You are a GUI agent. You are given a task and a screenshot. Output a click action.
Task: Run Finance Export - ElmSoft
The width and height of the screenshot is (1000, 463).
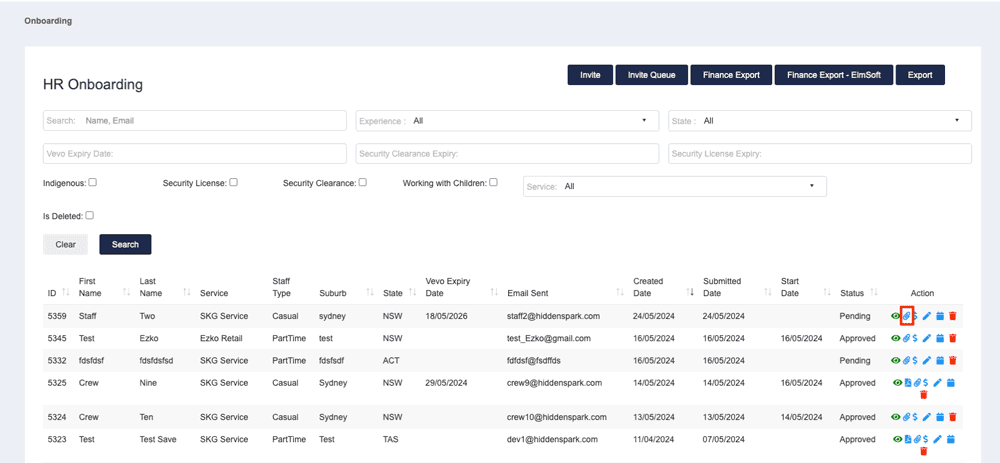pos(834,75)
